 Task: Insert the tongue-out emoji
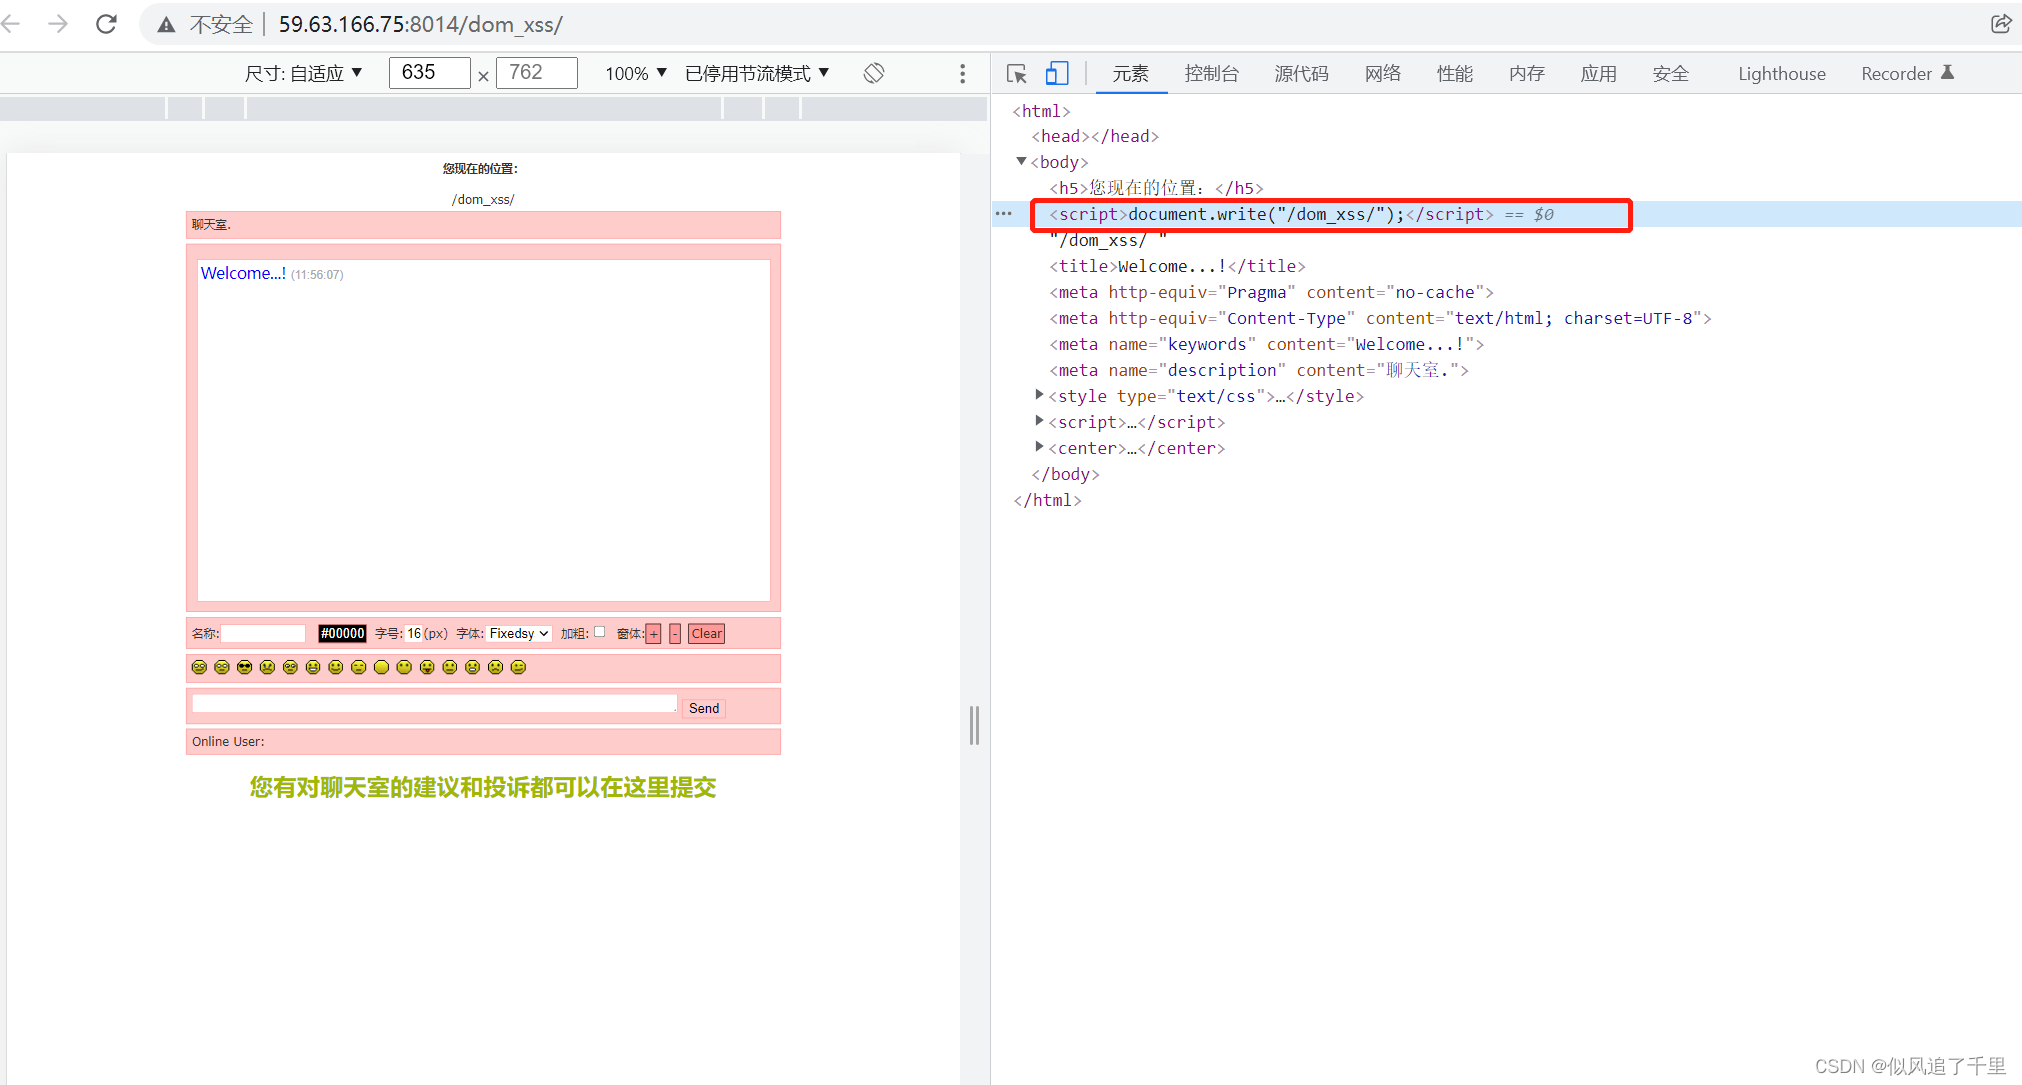pos(427,667)
